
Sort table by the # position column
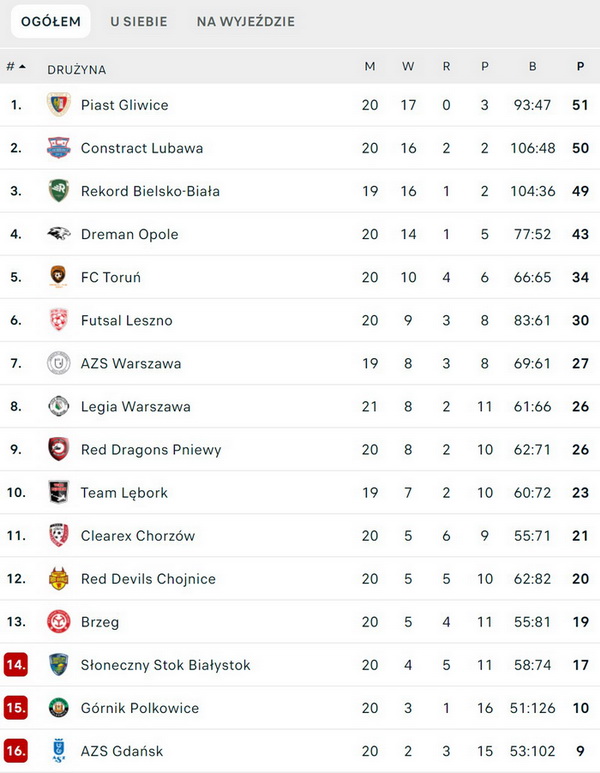coord(15,67)
